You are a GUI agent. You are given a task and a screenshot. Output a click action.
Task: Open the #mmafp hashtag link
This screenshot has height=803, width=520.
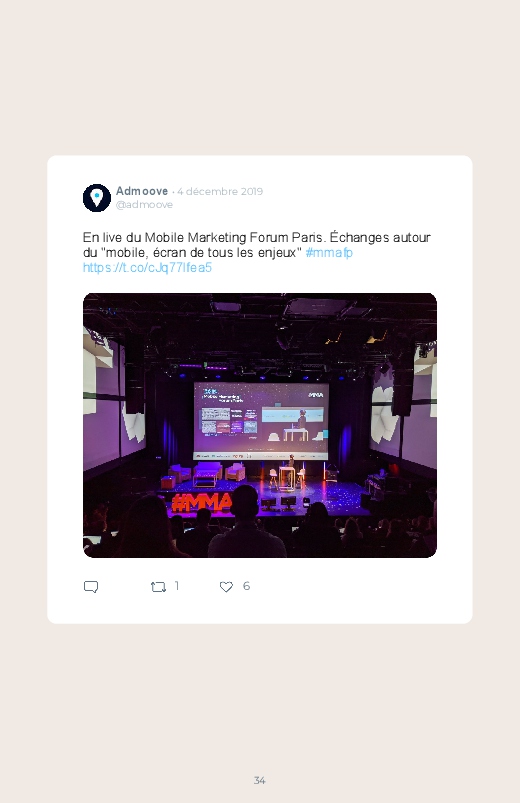(329, 252)
